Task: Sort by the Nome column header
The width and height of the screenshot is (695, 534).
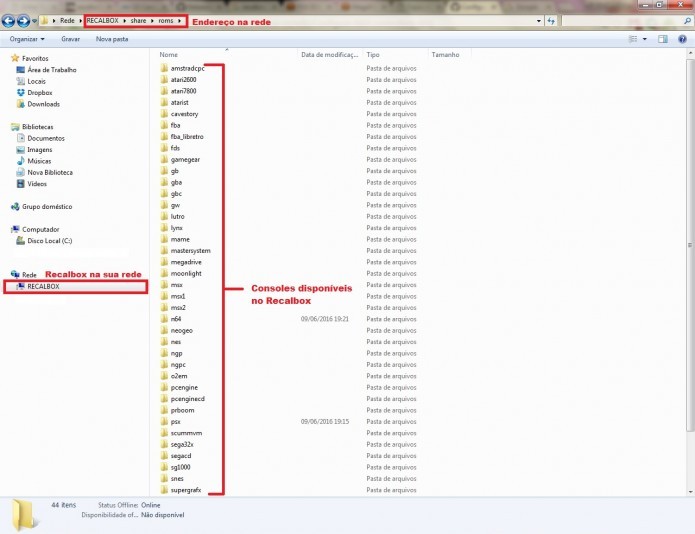Action: tap(168, 55)
